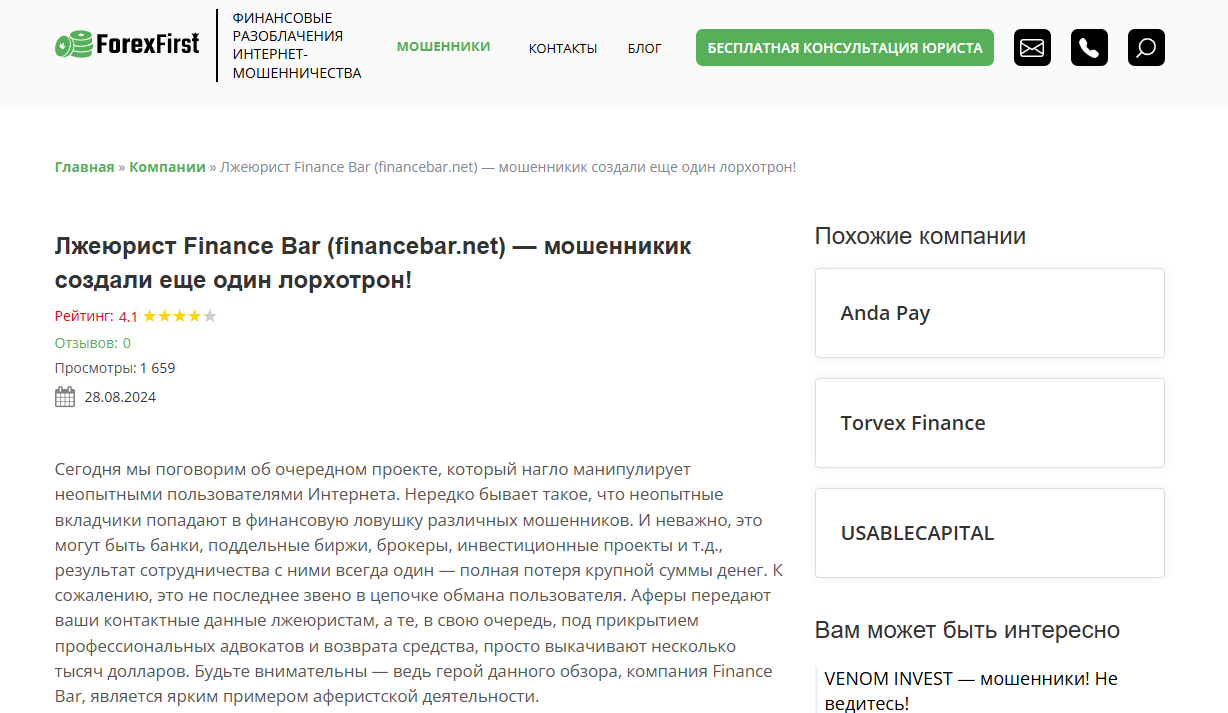Open the МОШЕННИКИ menu item
1228x713 pixels.
(444, 46)
